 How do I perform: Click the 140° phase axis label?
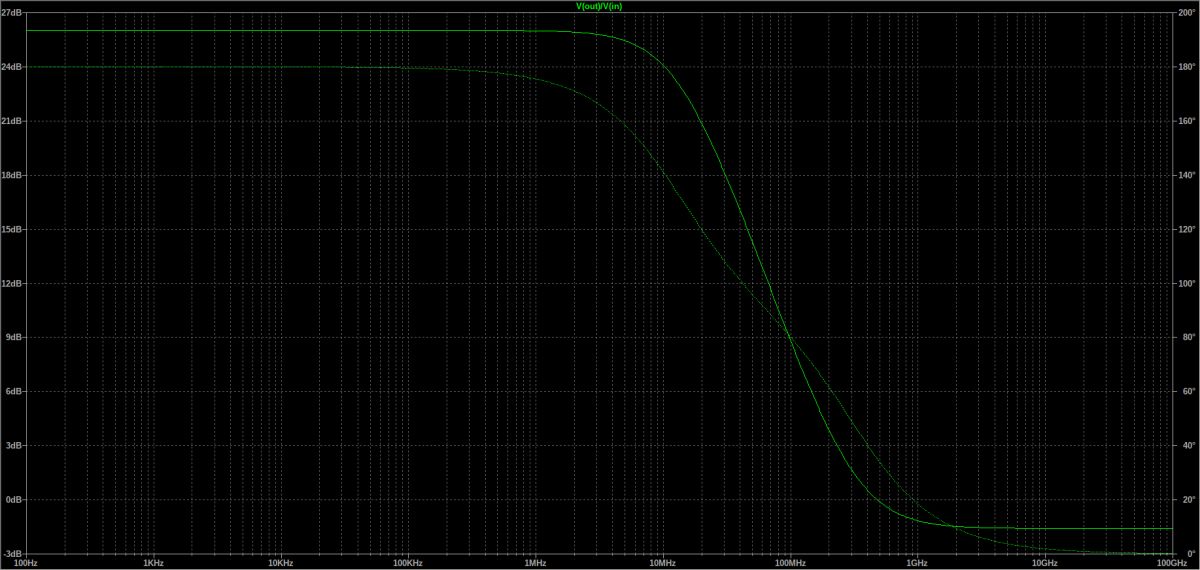point(1188,175)
